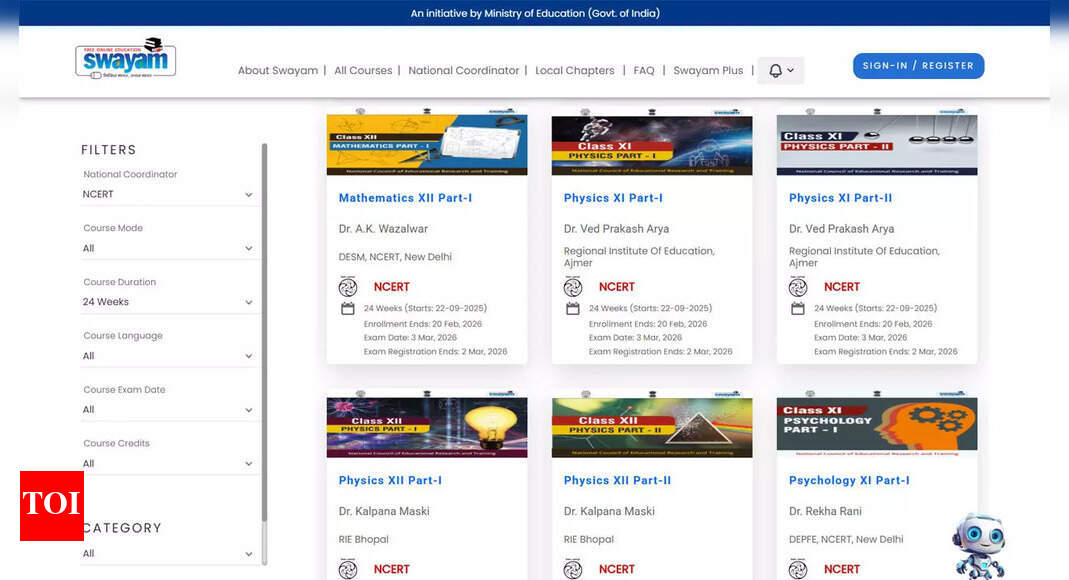Open the All Courses menu item
The image size is (1069, 580).
363,71
